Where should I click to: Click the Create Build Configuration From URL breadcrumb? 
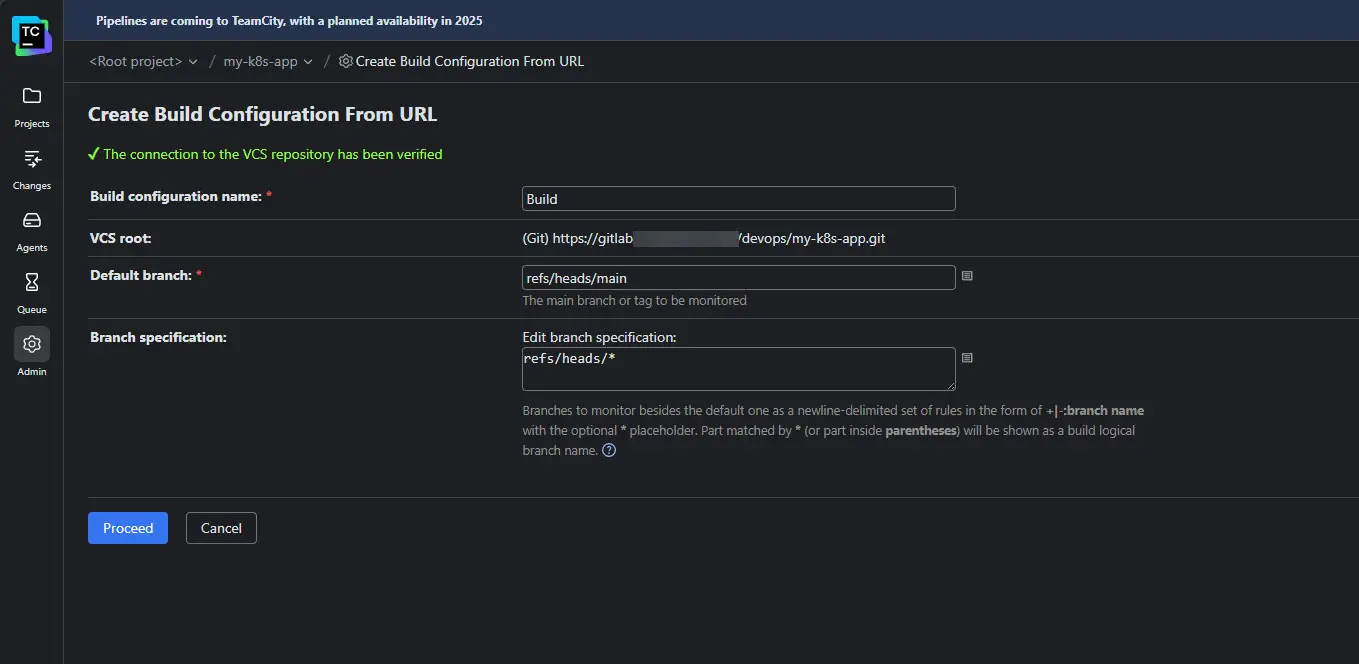(x=469, y=62)
